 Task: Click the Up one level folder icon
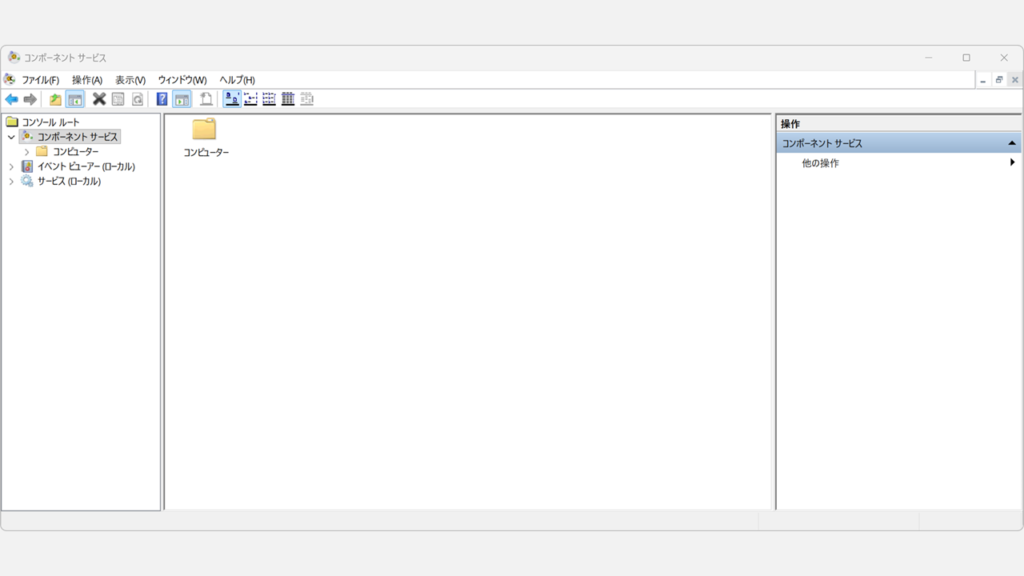(56, 99)
